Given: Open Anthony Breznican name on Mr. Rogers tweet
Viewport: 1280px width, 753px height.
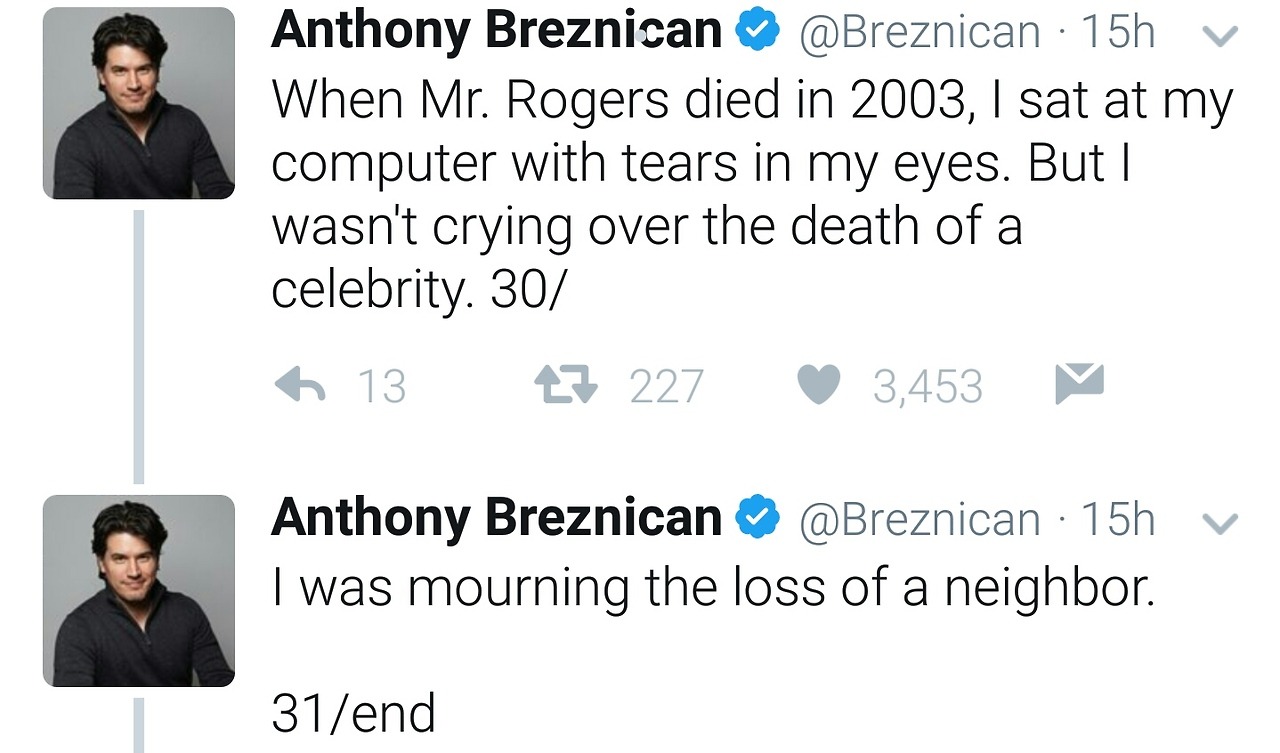Looking at the screenshot, I should [496, 31].
